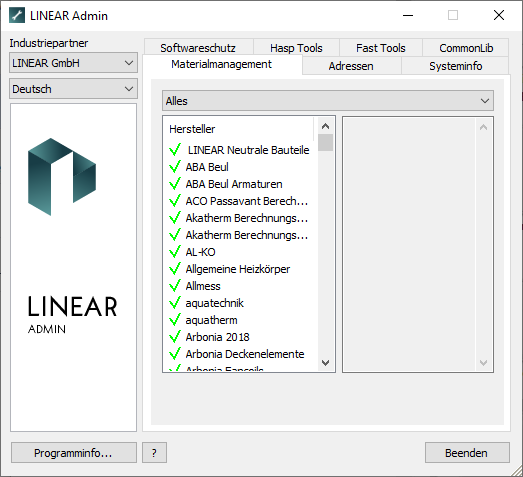
Task: Open the Deutsch language dropdown
Action: [x=73, y=89]
